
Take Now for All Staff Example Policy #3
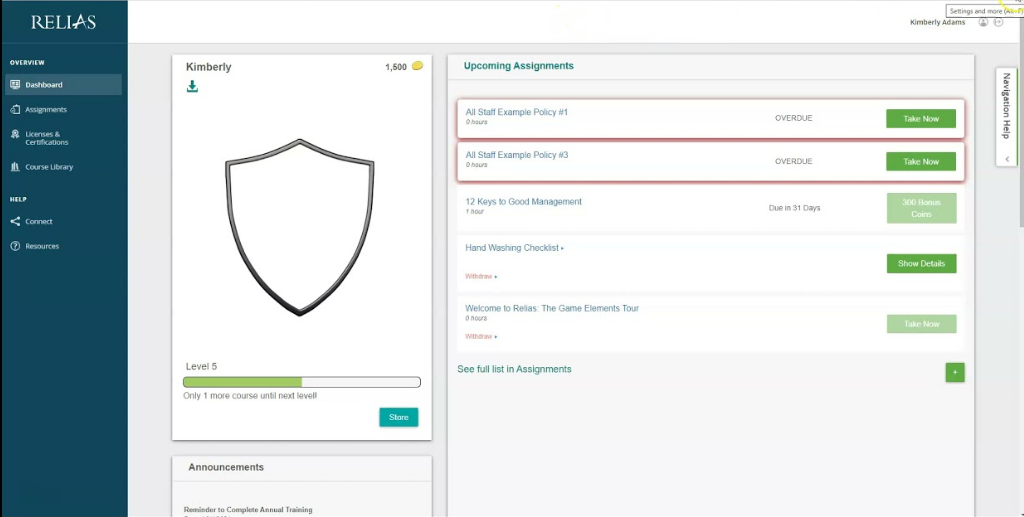[x=921, y=162]
